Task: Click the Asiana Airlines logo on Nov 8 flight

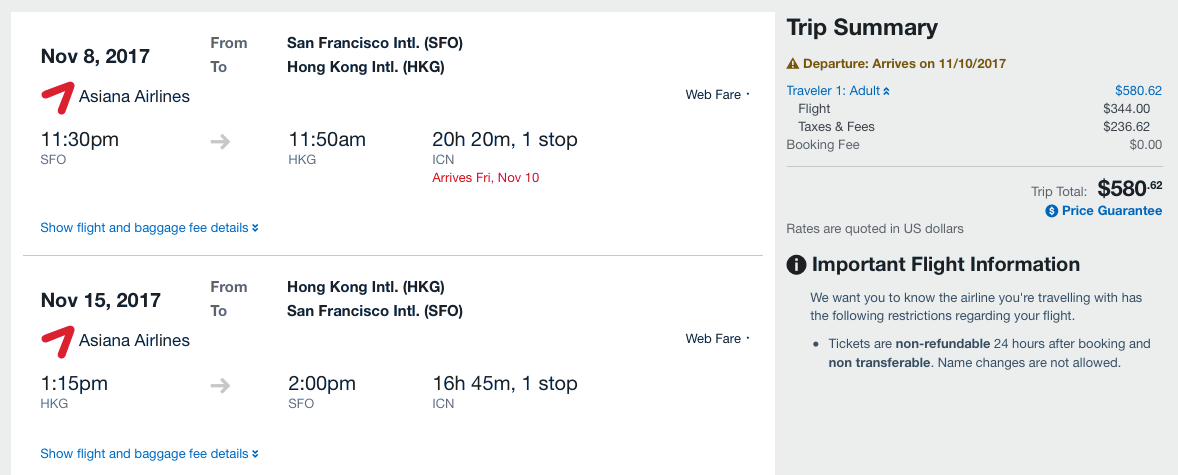Action: pyautogui.click(x=58, y=96)
